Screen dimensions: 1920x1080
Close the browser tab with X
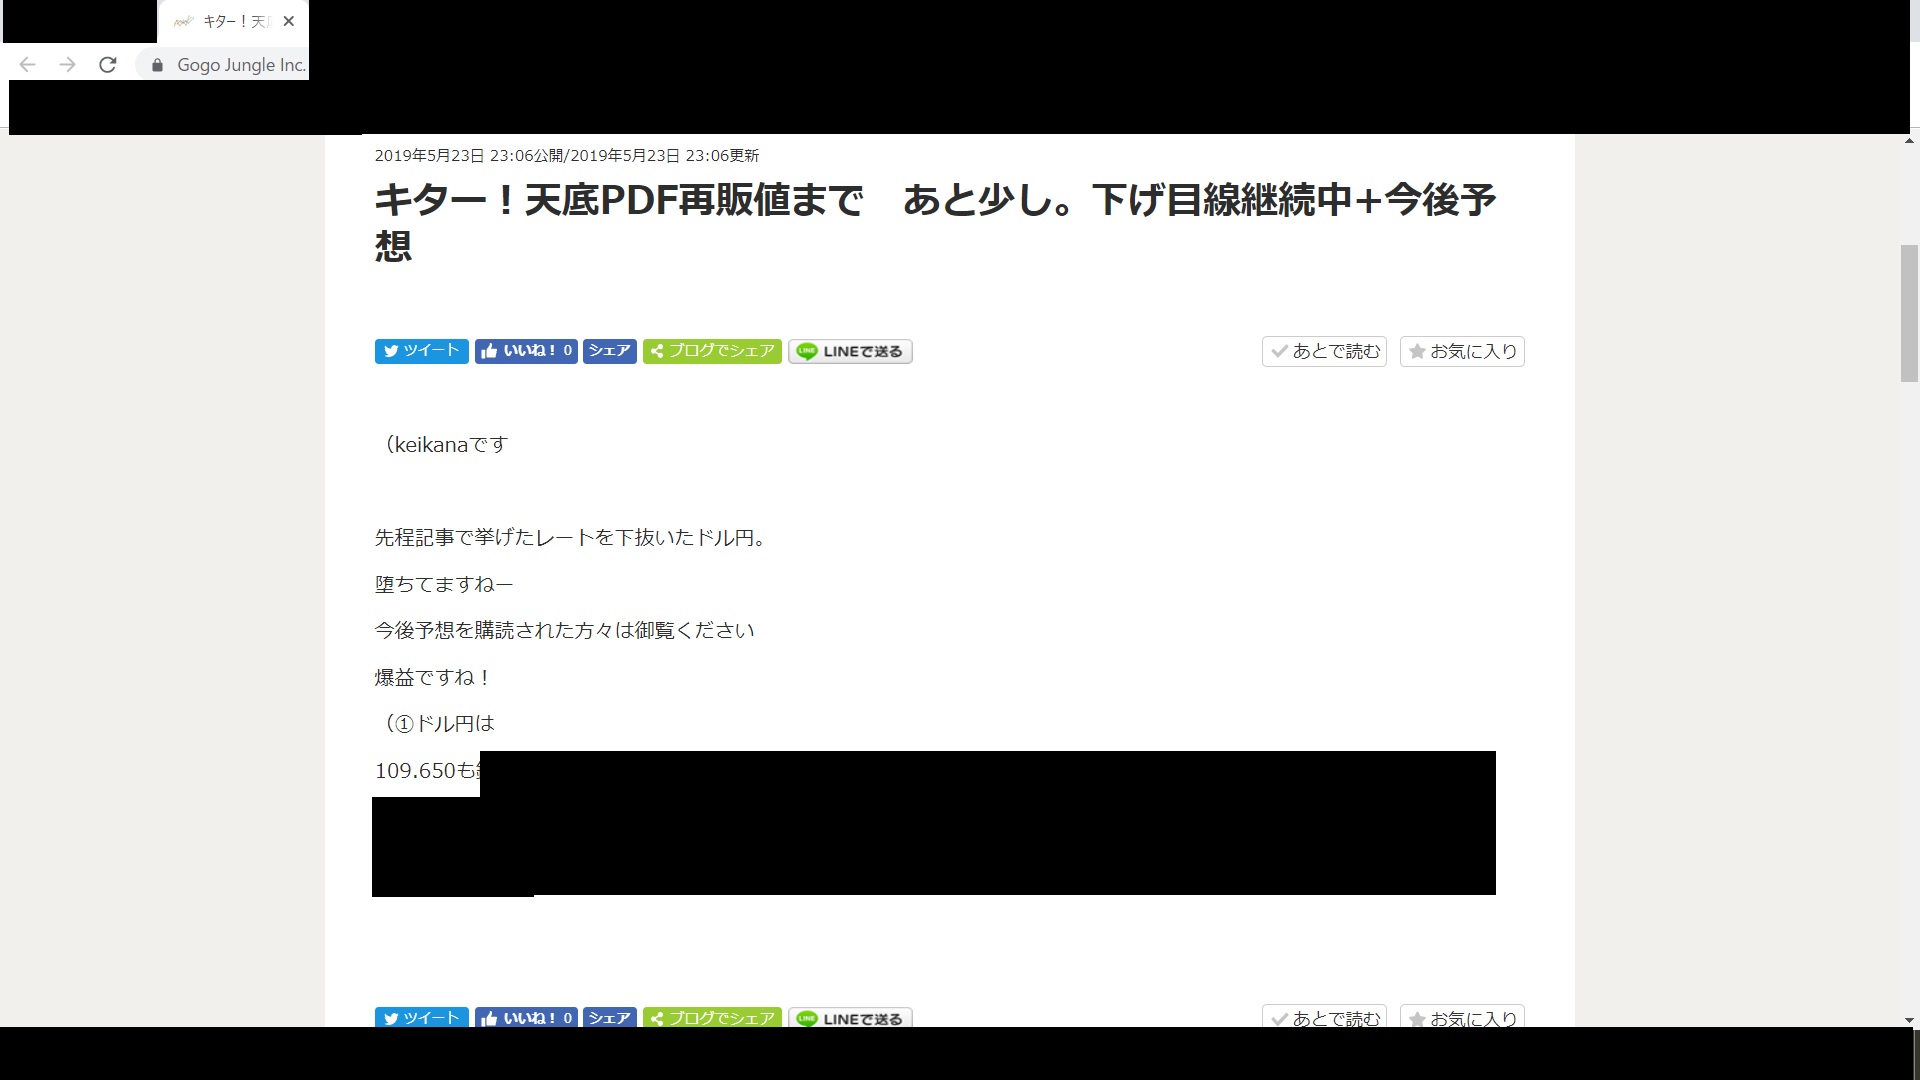[289, 21]
